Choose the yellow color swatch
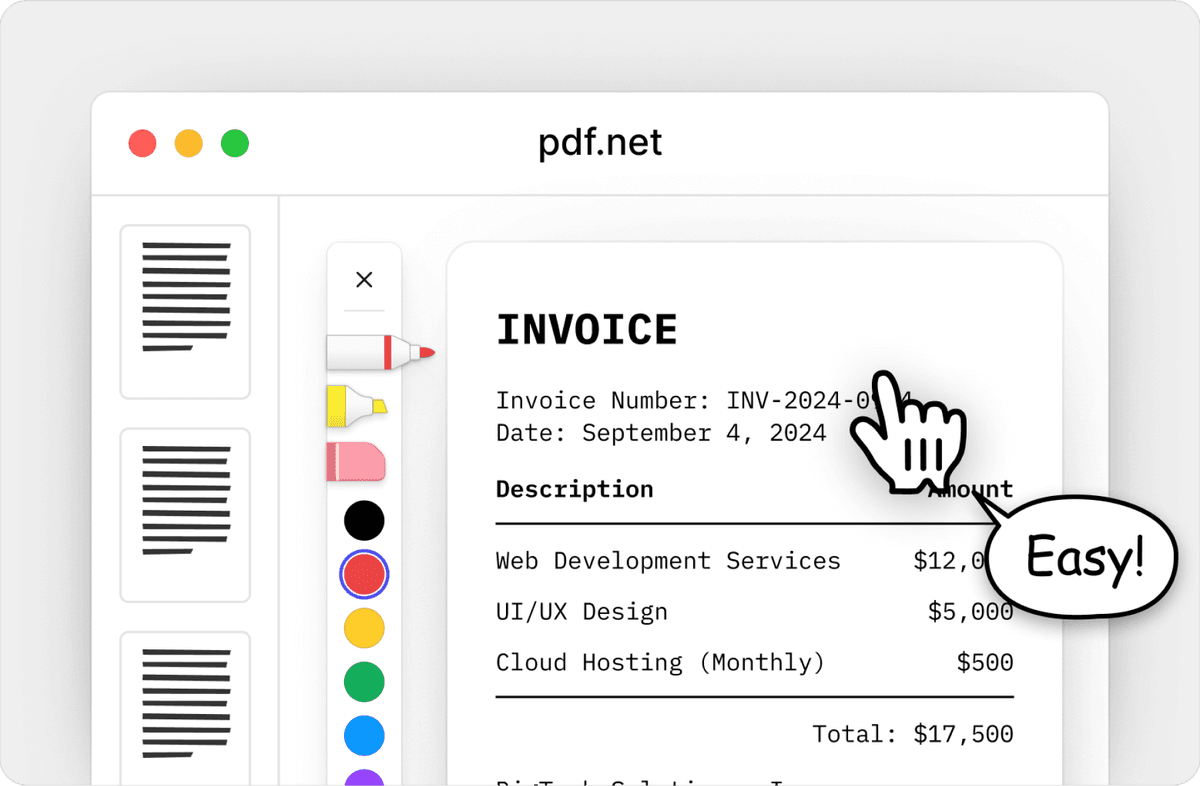Screen dimensions: 1200x786 tap(364, 628)
